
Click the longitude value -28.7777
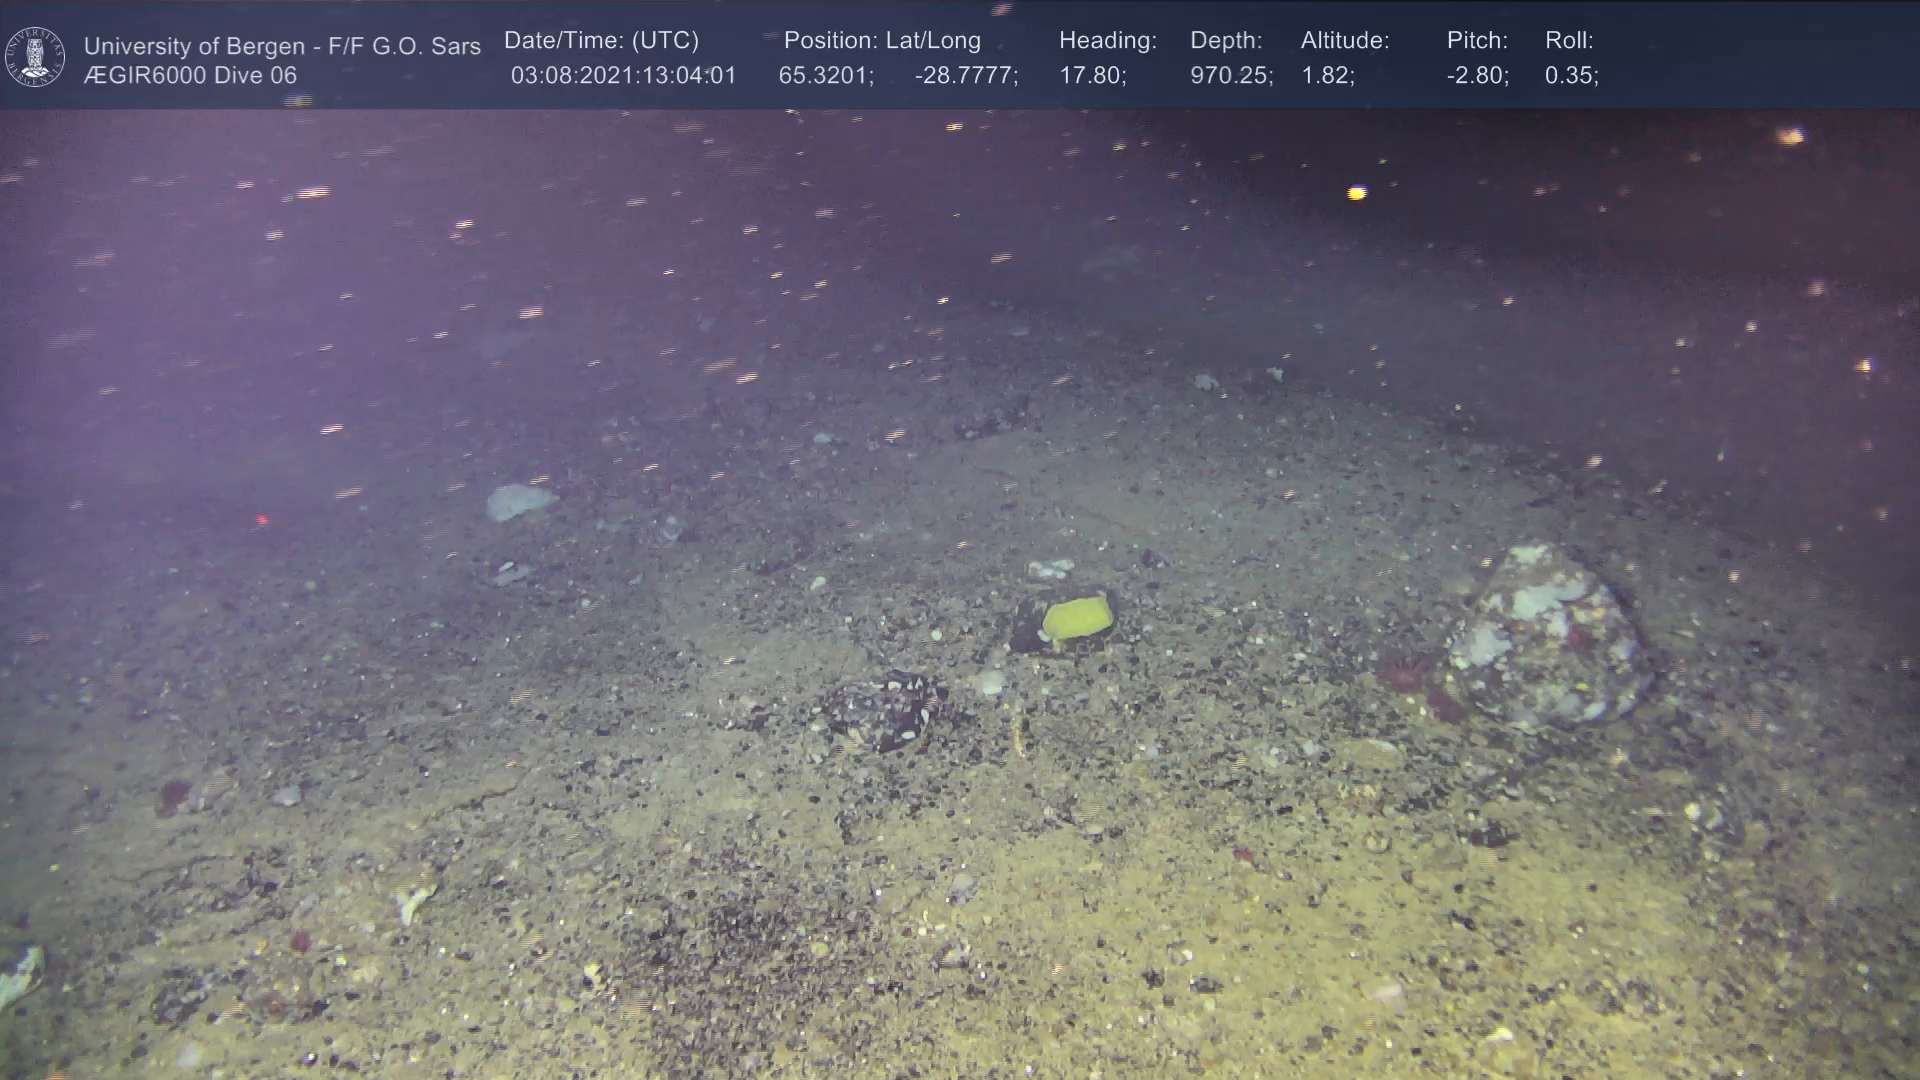pos(965,76)
